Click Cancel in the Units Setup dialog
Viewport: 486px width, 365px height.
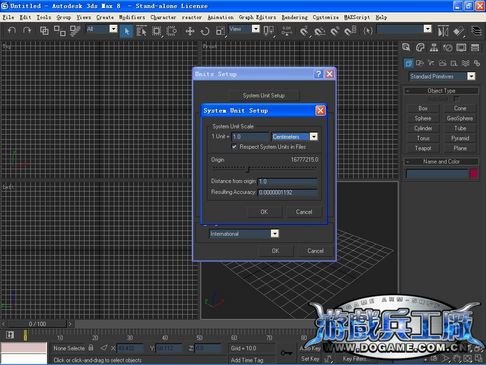tap(315, 251)
